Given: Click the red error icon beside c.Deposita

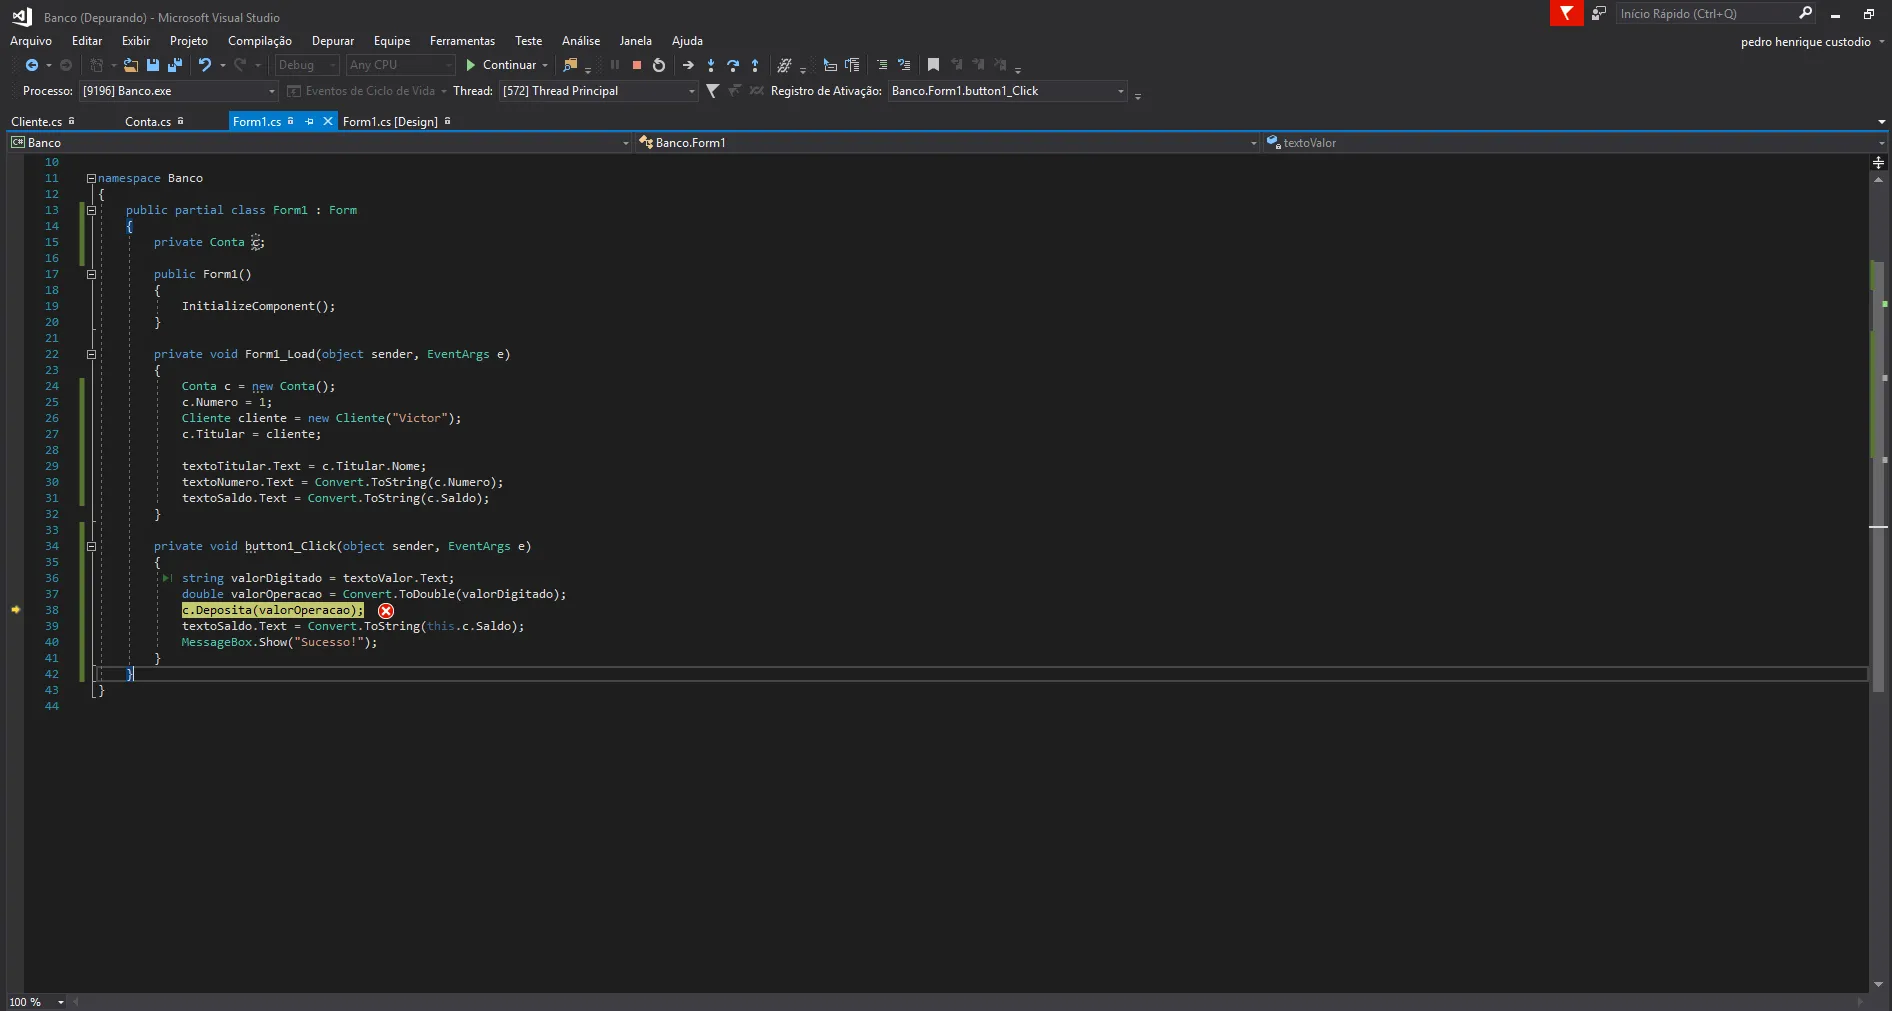Looking at the screenshot, I should point(386,611).
